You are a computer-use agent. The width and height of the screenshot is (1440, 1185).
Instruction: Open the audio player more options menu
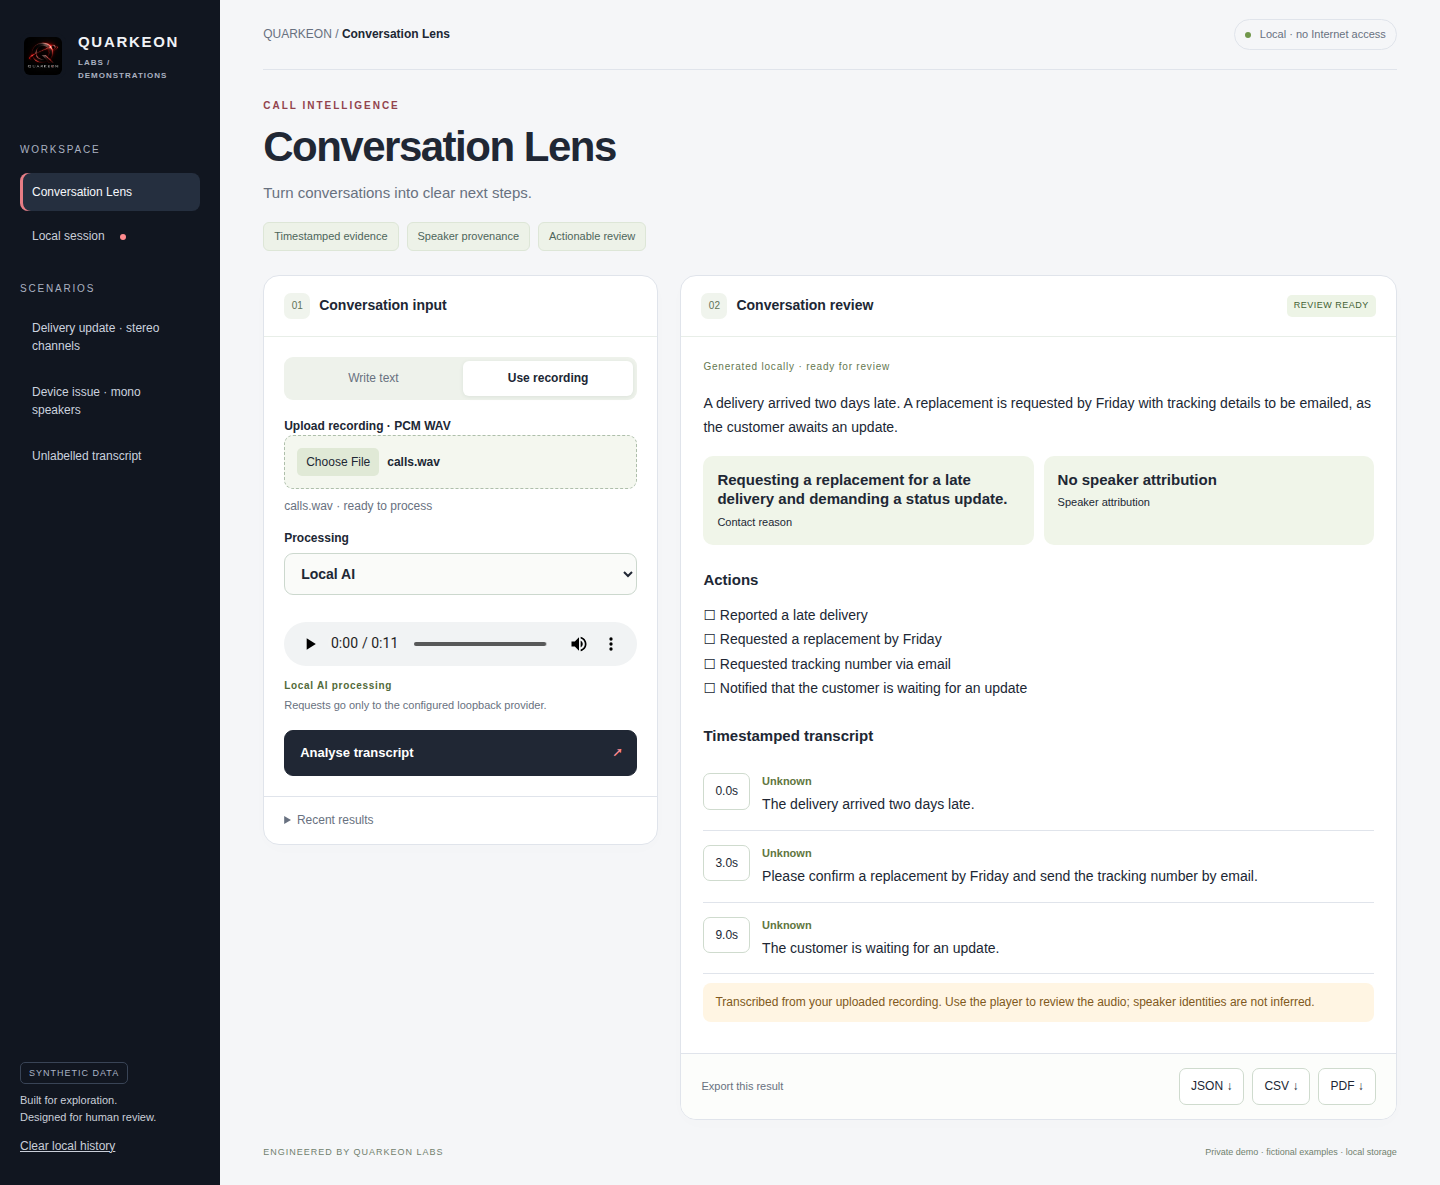coord(611,644)
